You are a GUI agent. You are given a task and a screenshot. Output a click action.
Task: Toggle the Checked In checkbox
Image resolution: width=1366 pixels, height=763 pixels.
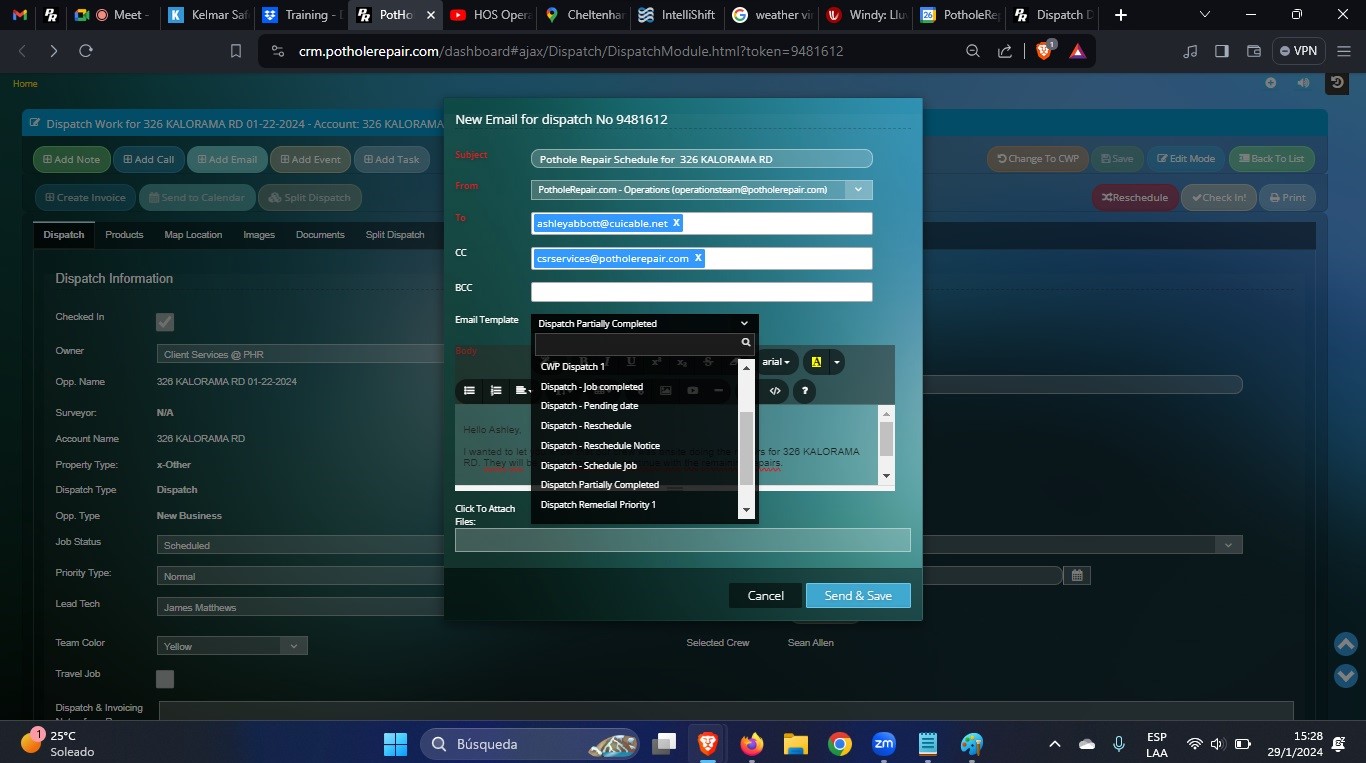click(165, 322)
